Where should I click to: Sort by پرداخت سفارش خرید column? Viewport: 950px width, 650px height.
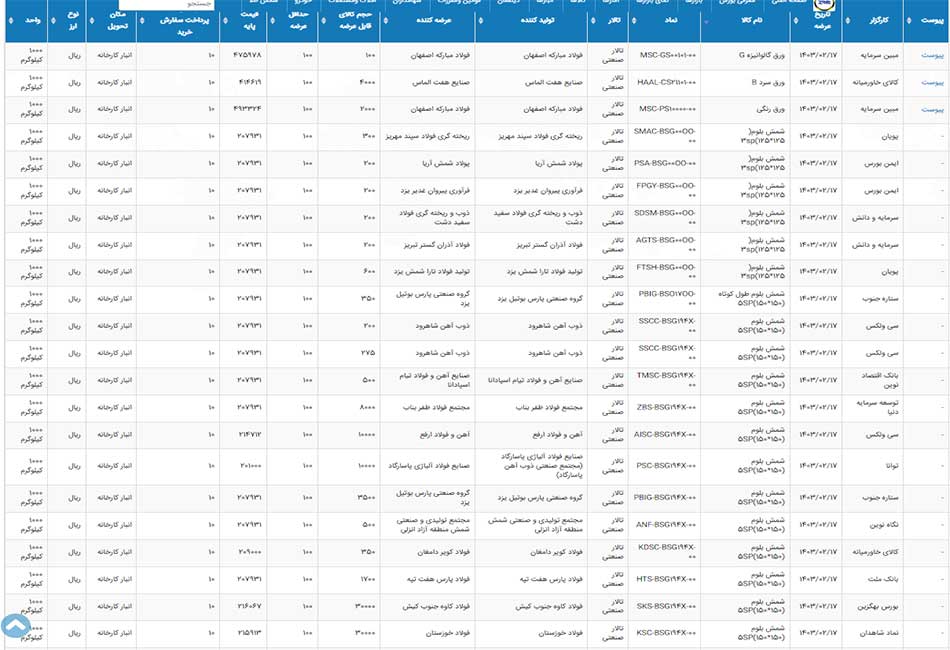pos(178,21)
